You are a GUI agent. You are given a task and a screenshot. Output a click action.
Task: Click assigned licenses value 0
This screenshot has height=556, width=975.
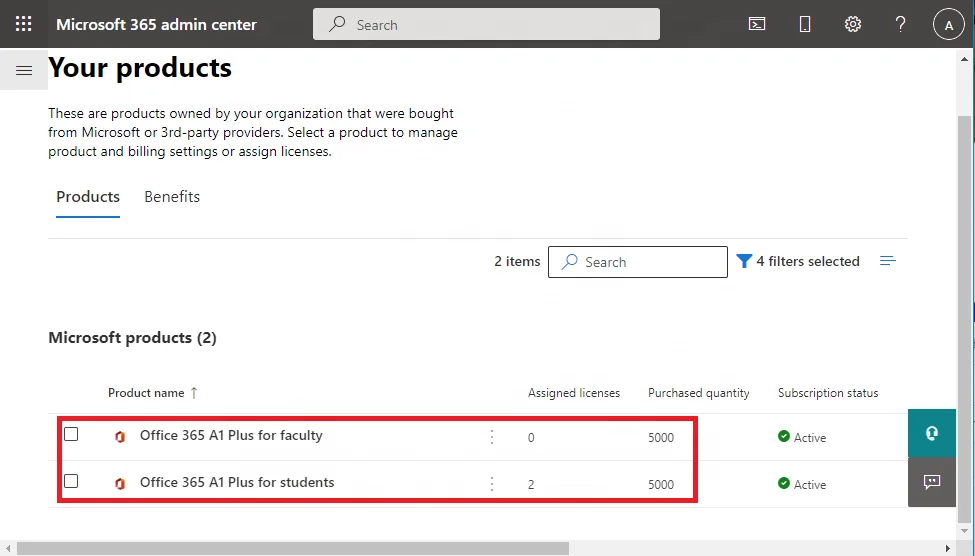click(531, 437)
